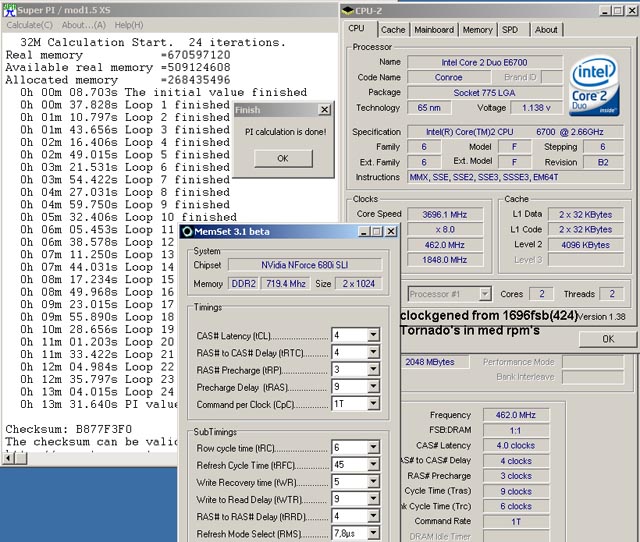The image size is (640, 542).
Task: Click the Loop 24 finished line
Action: 98,392
